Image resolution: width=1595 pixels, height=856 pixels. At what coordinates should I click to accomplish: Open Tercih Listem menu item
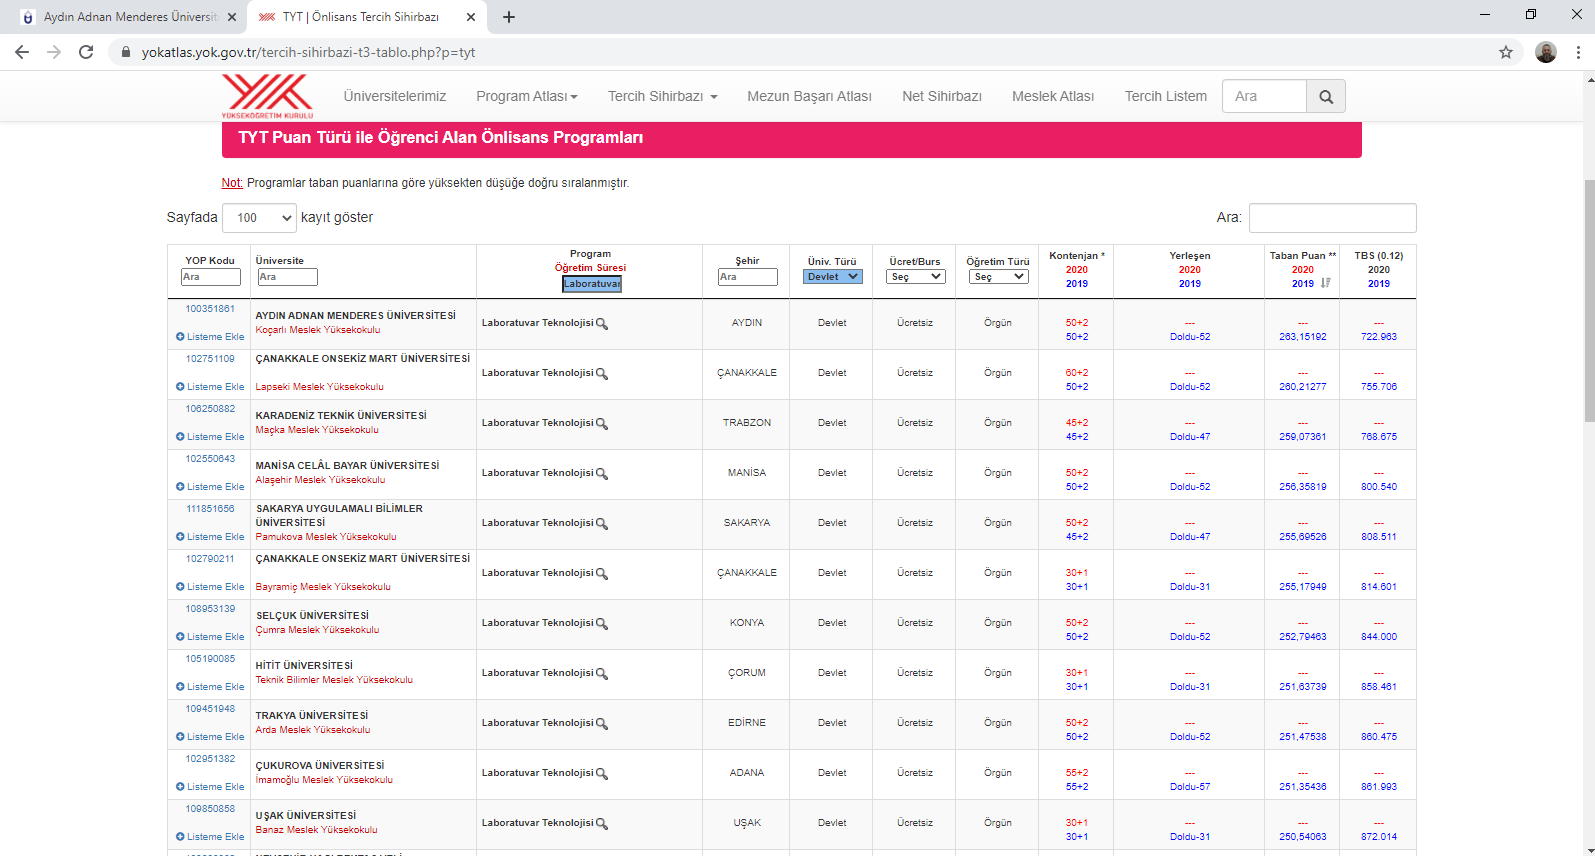point(1166,96)
